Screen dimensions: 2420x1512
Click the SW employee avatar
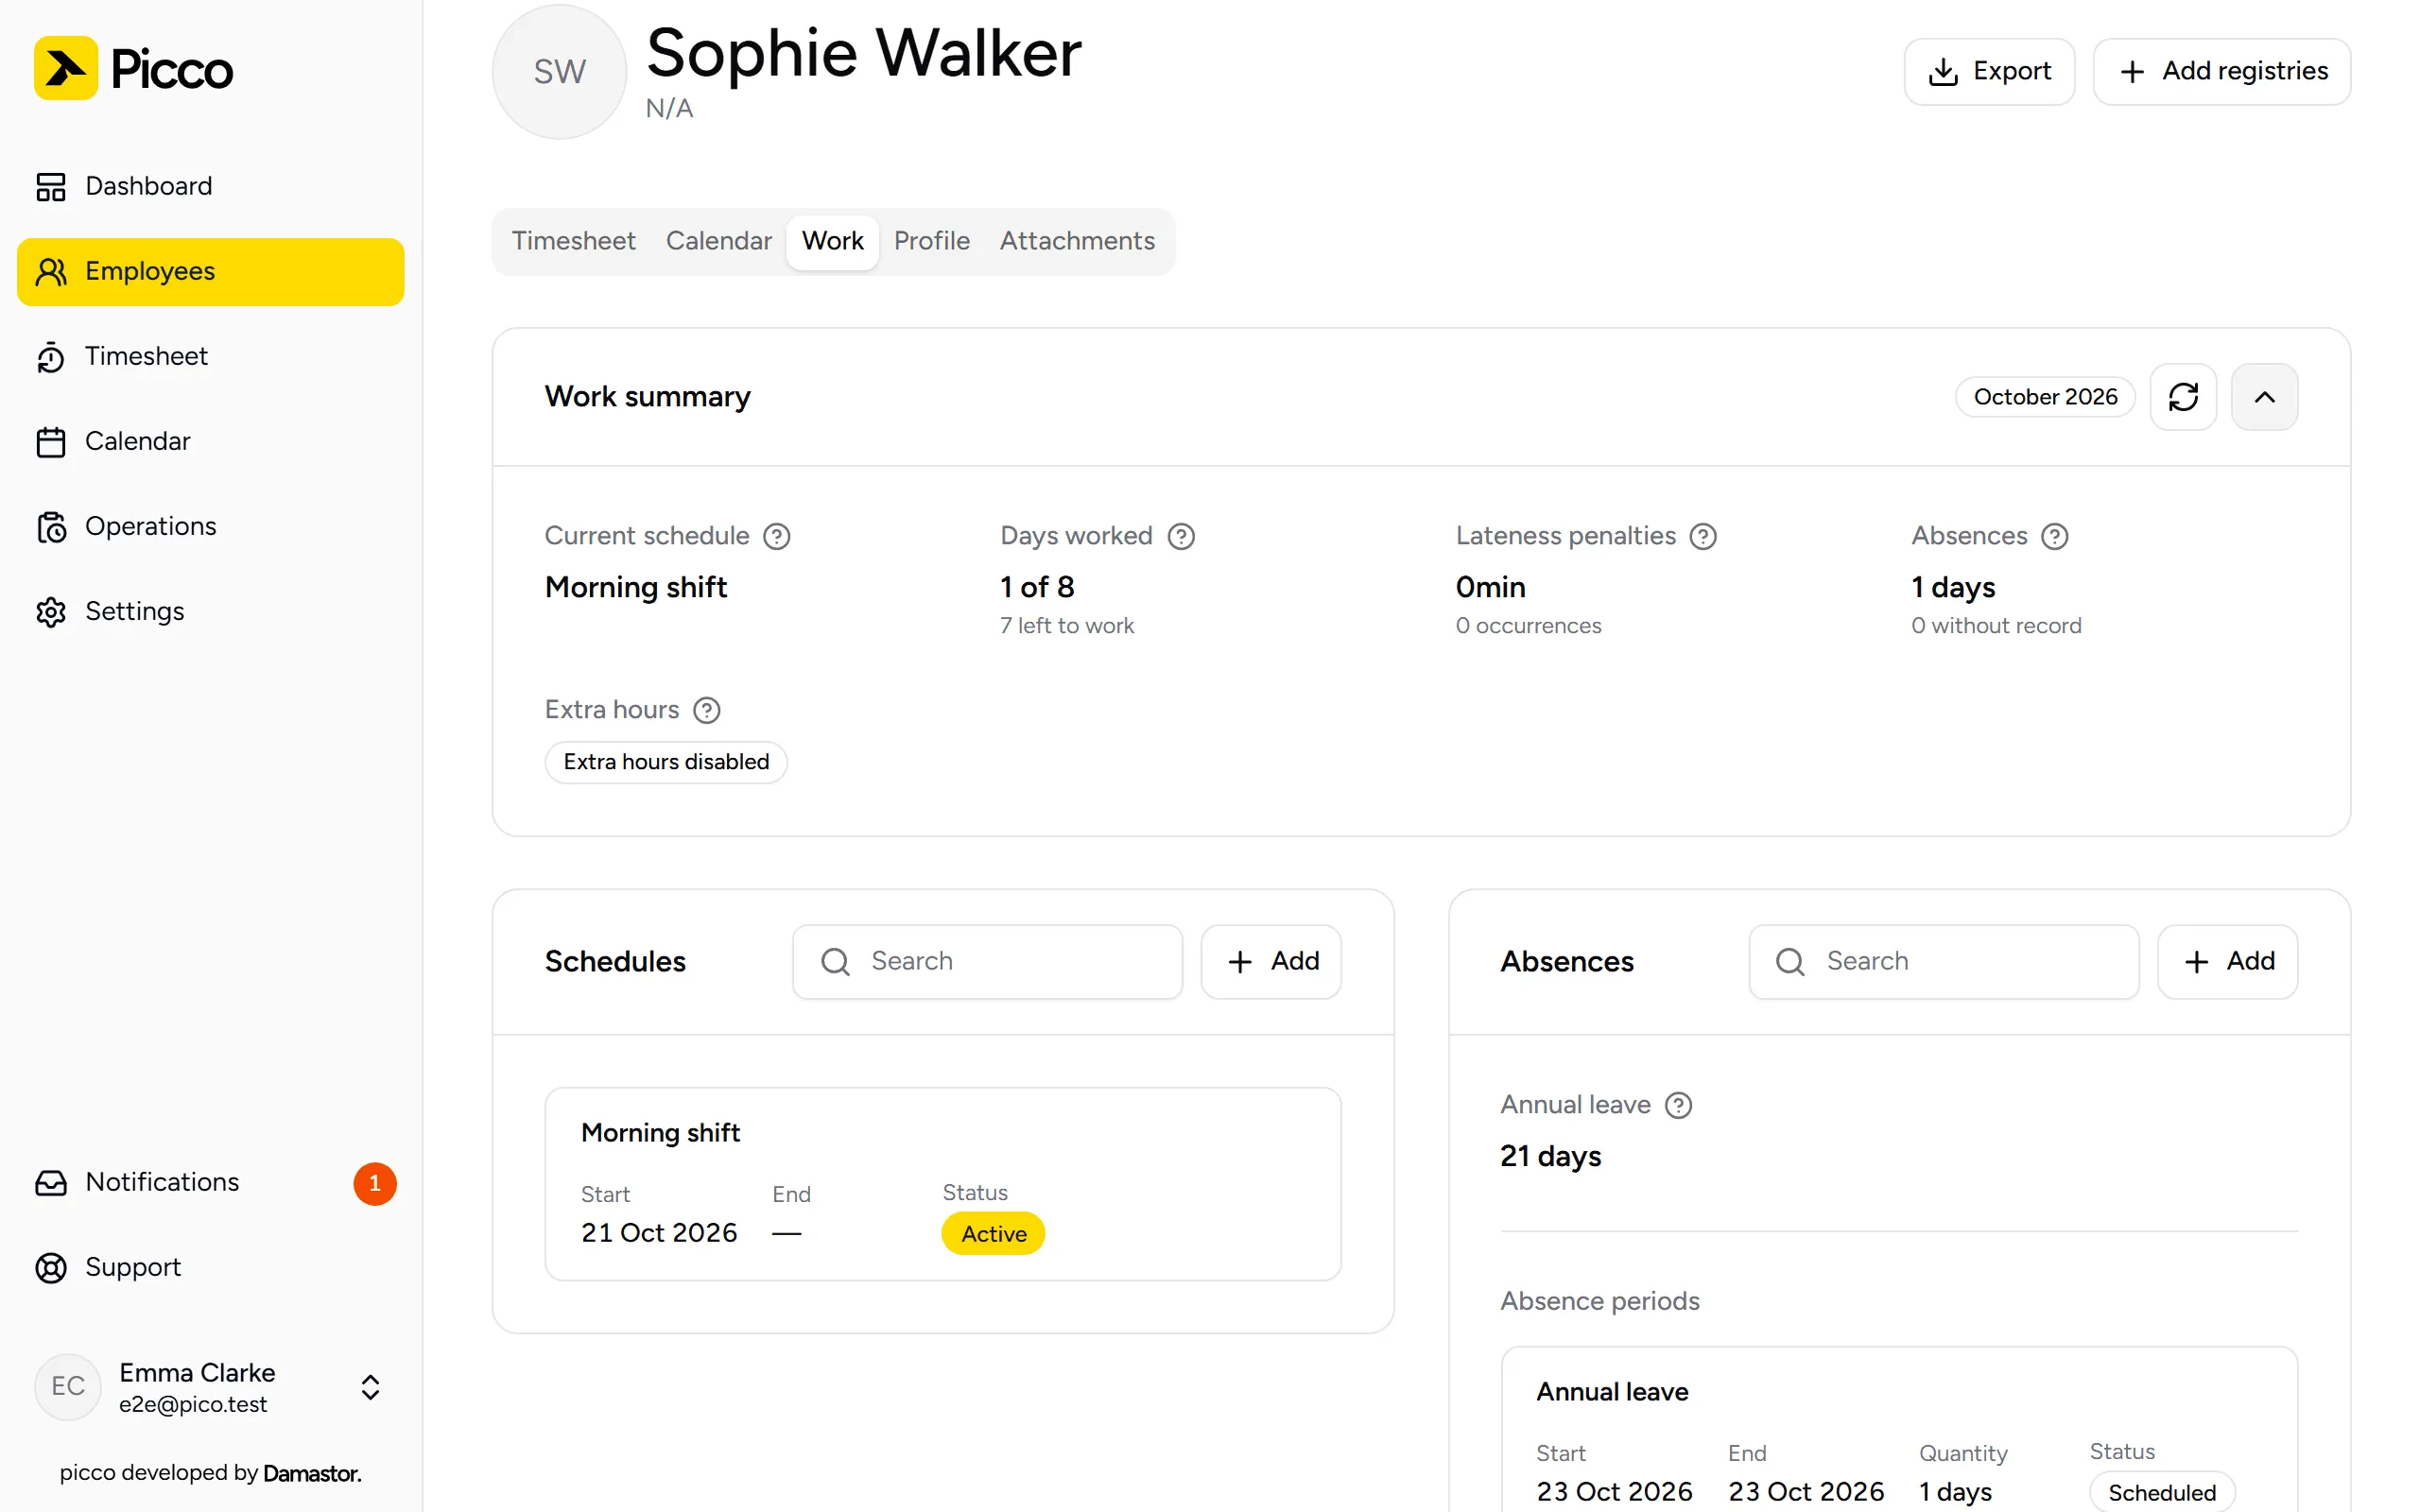[559, 72]
